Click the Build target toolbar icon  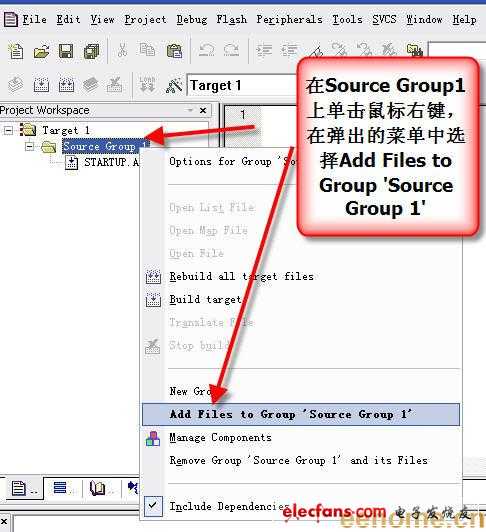point(41,85)
